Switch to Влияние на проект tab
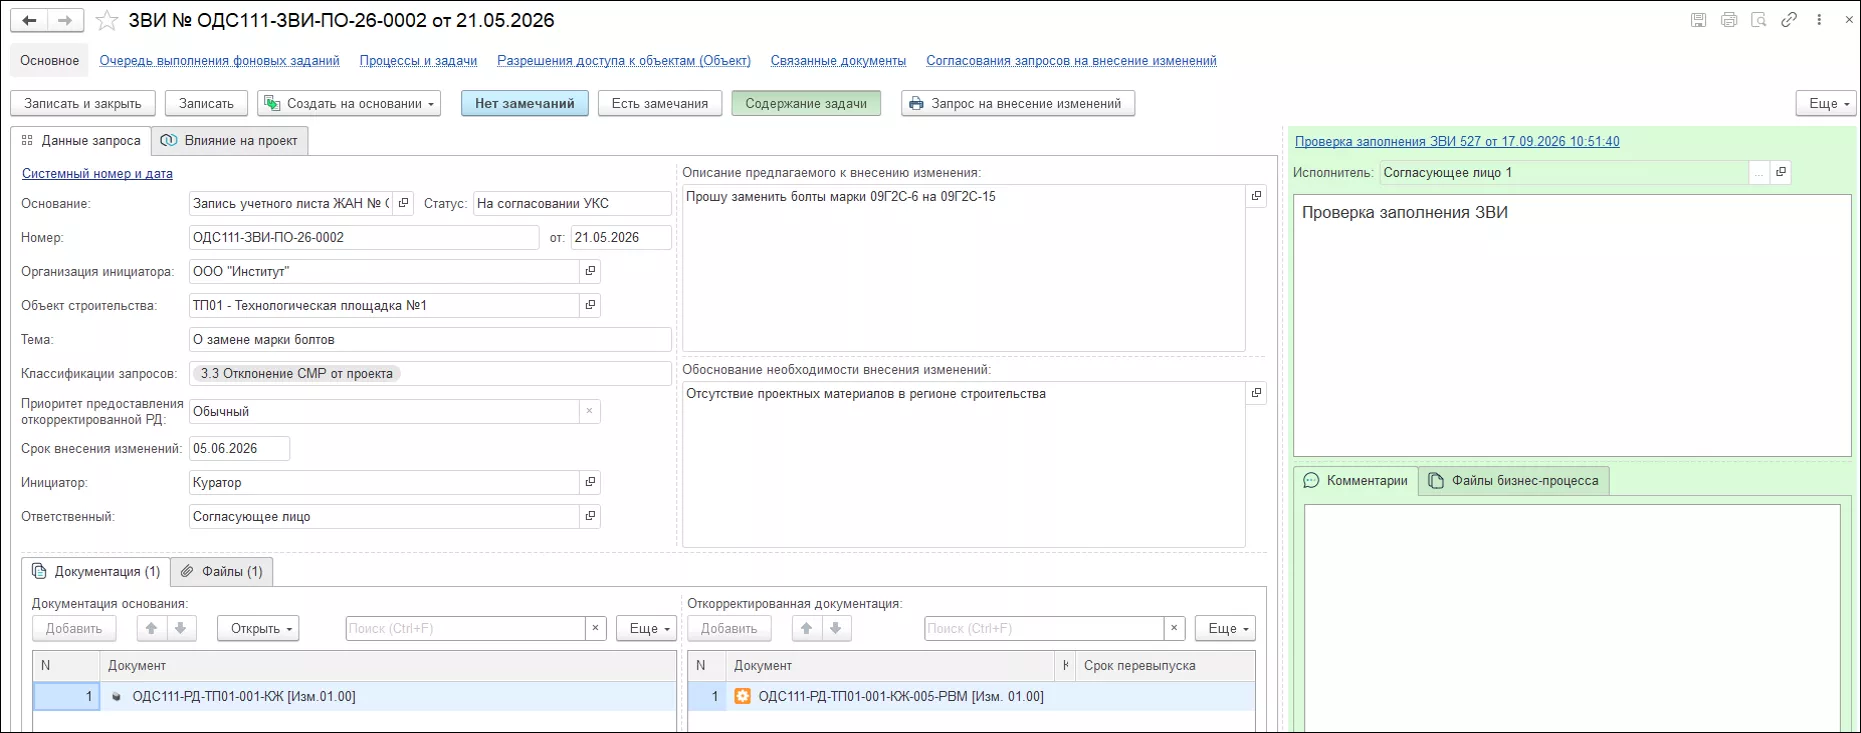Image resolution: width=1861 pixels, height=733 pixels. click(x=230, y=141)
